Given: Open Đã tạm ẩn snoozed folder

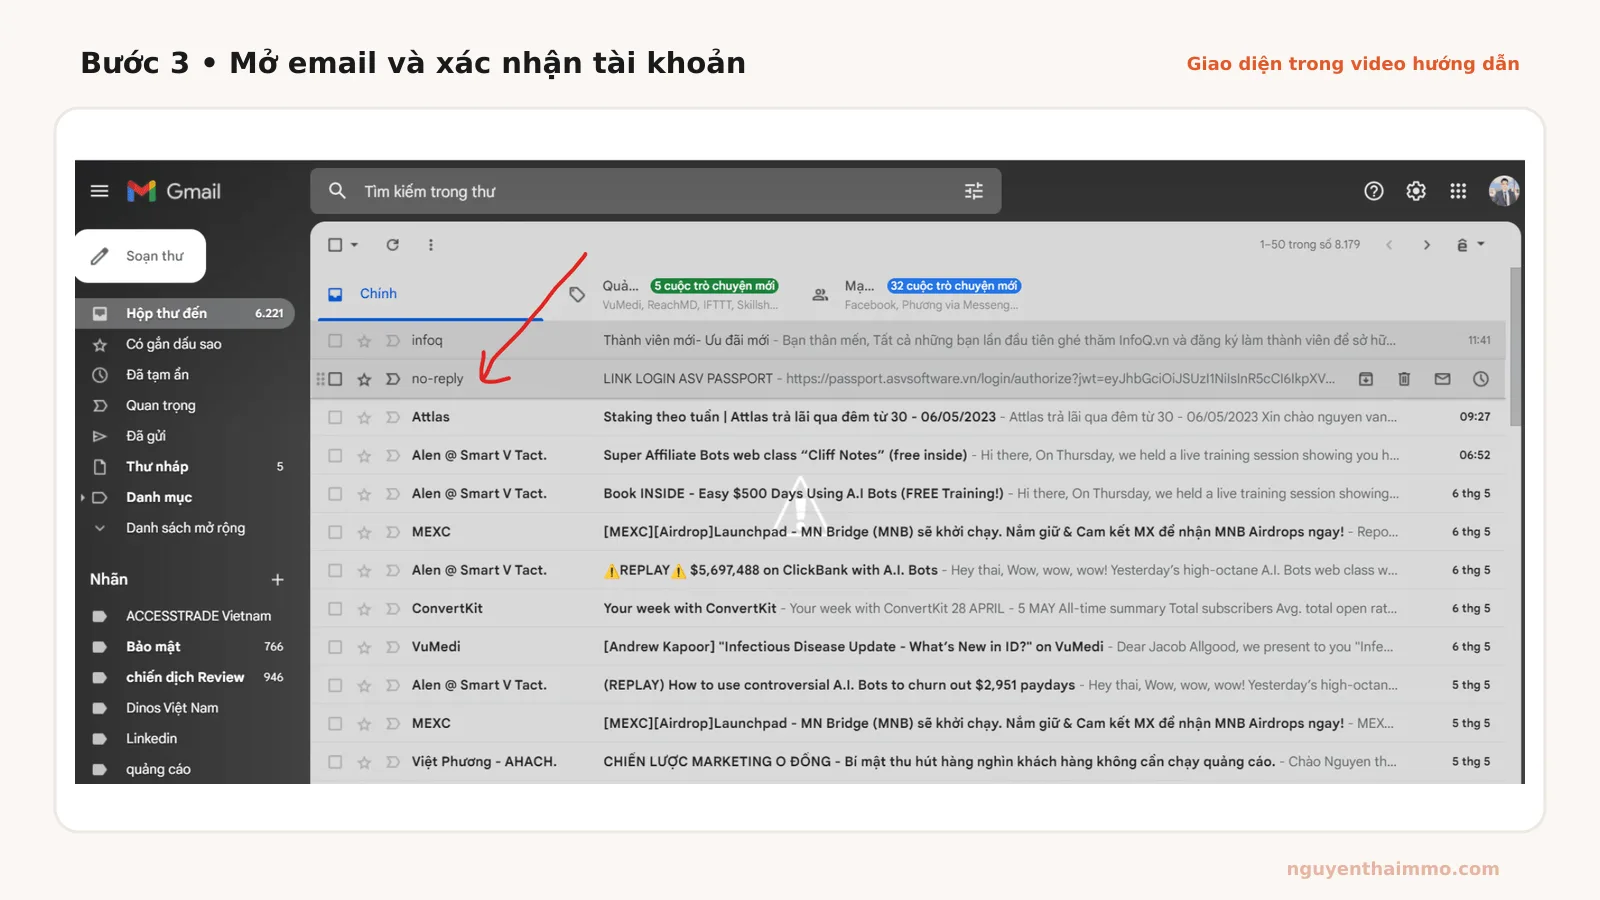Looking at the screenshot, I should [x=186, y=375].
